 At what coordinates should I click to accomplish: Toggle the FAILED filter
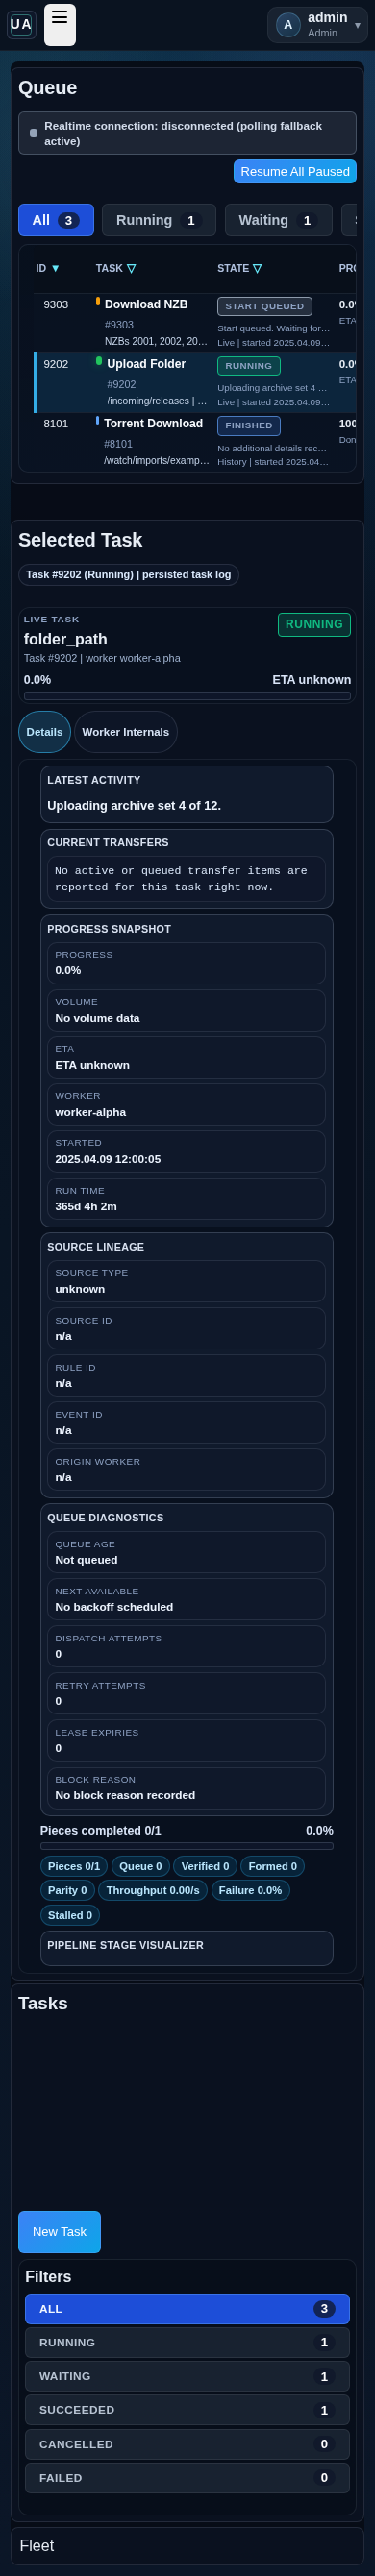[x=187, y=2478]
